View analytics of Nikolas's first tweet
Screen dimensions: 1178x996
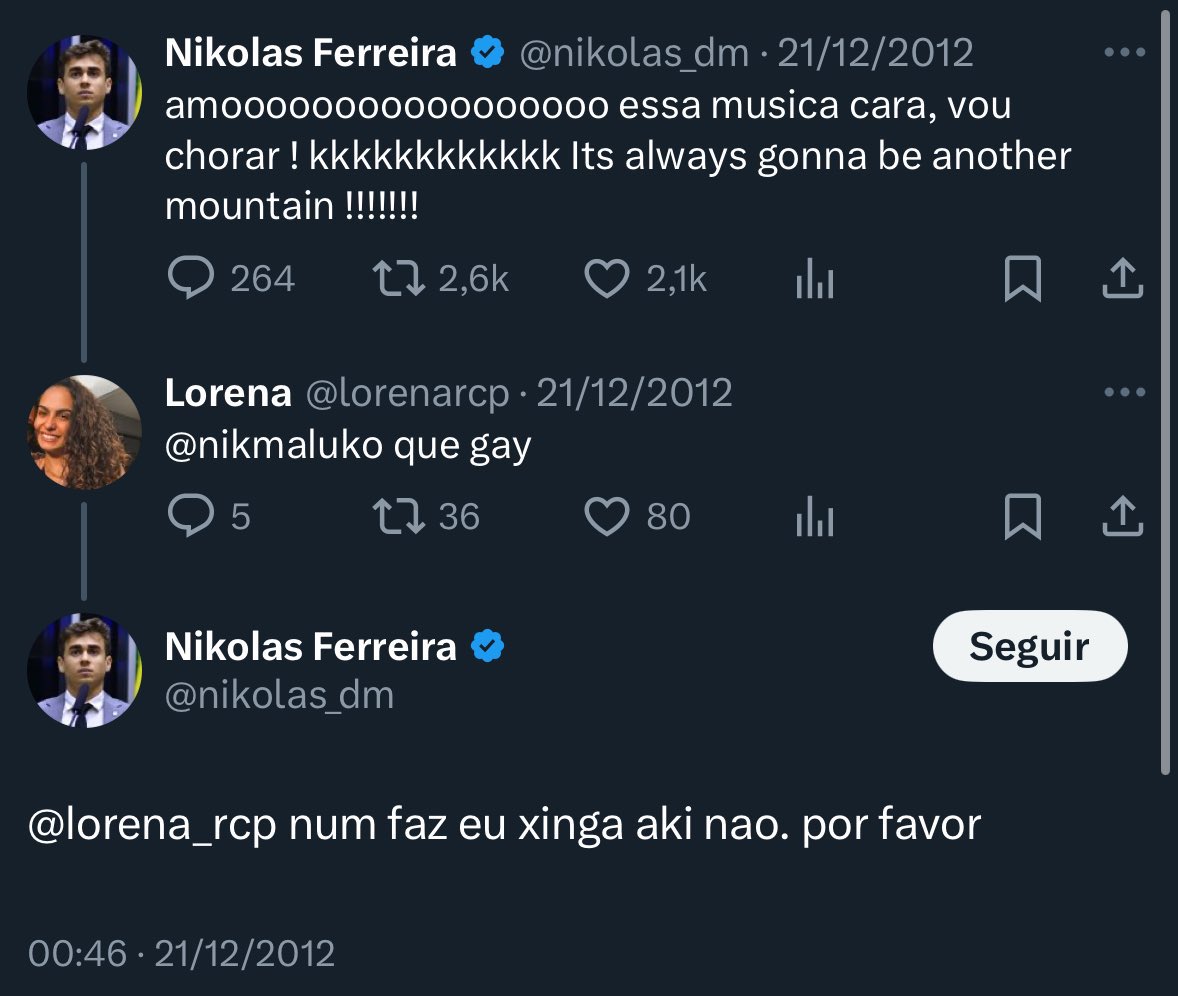click(814, 278)
